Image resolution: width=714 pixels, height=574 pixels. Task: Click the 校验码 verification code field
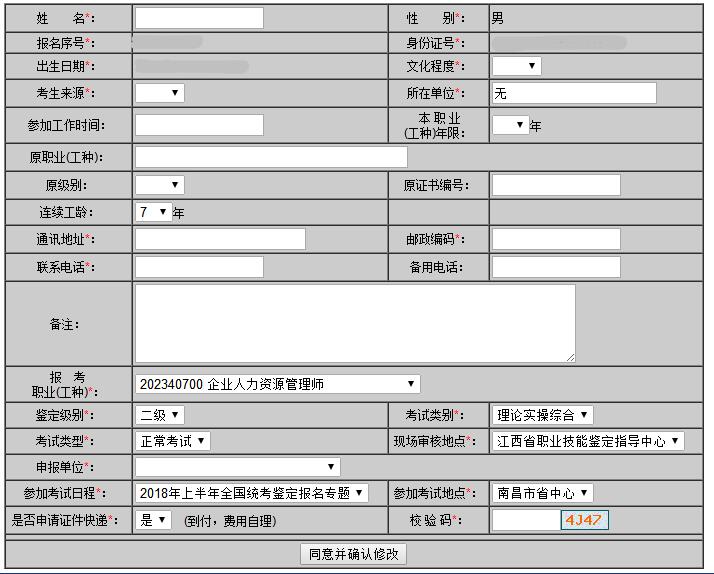pos(525,520)
